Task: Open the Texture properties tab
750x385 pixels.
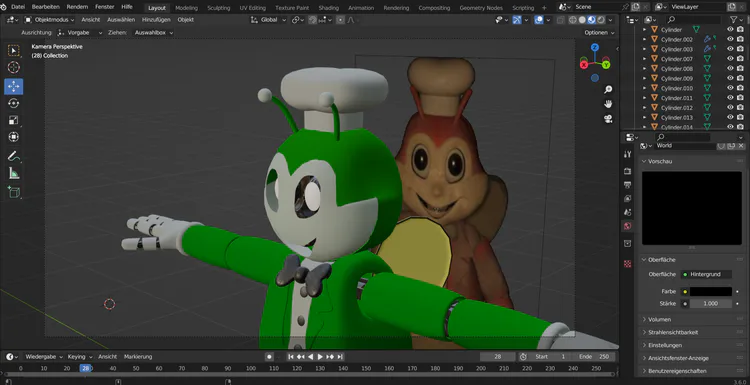Action: 628,264
